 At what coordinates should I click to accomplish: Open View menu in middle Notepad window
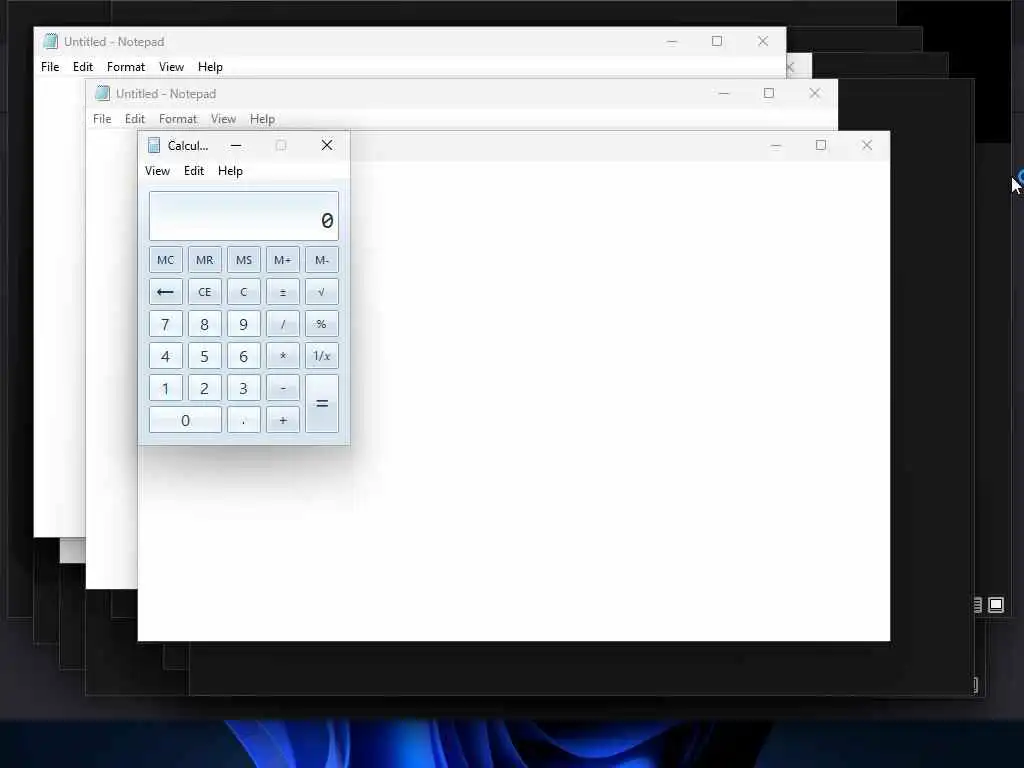coord(223,119)
